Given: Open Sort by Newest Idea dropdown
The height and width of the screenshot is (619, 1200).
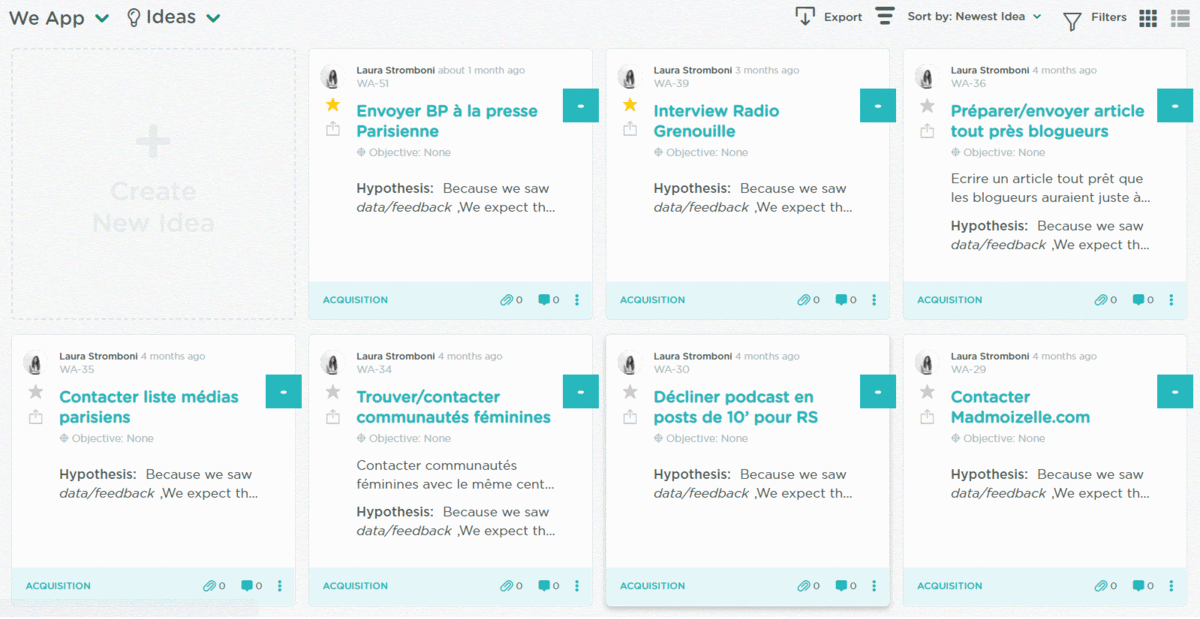Looking at the screenshot, I should (974, 17).
